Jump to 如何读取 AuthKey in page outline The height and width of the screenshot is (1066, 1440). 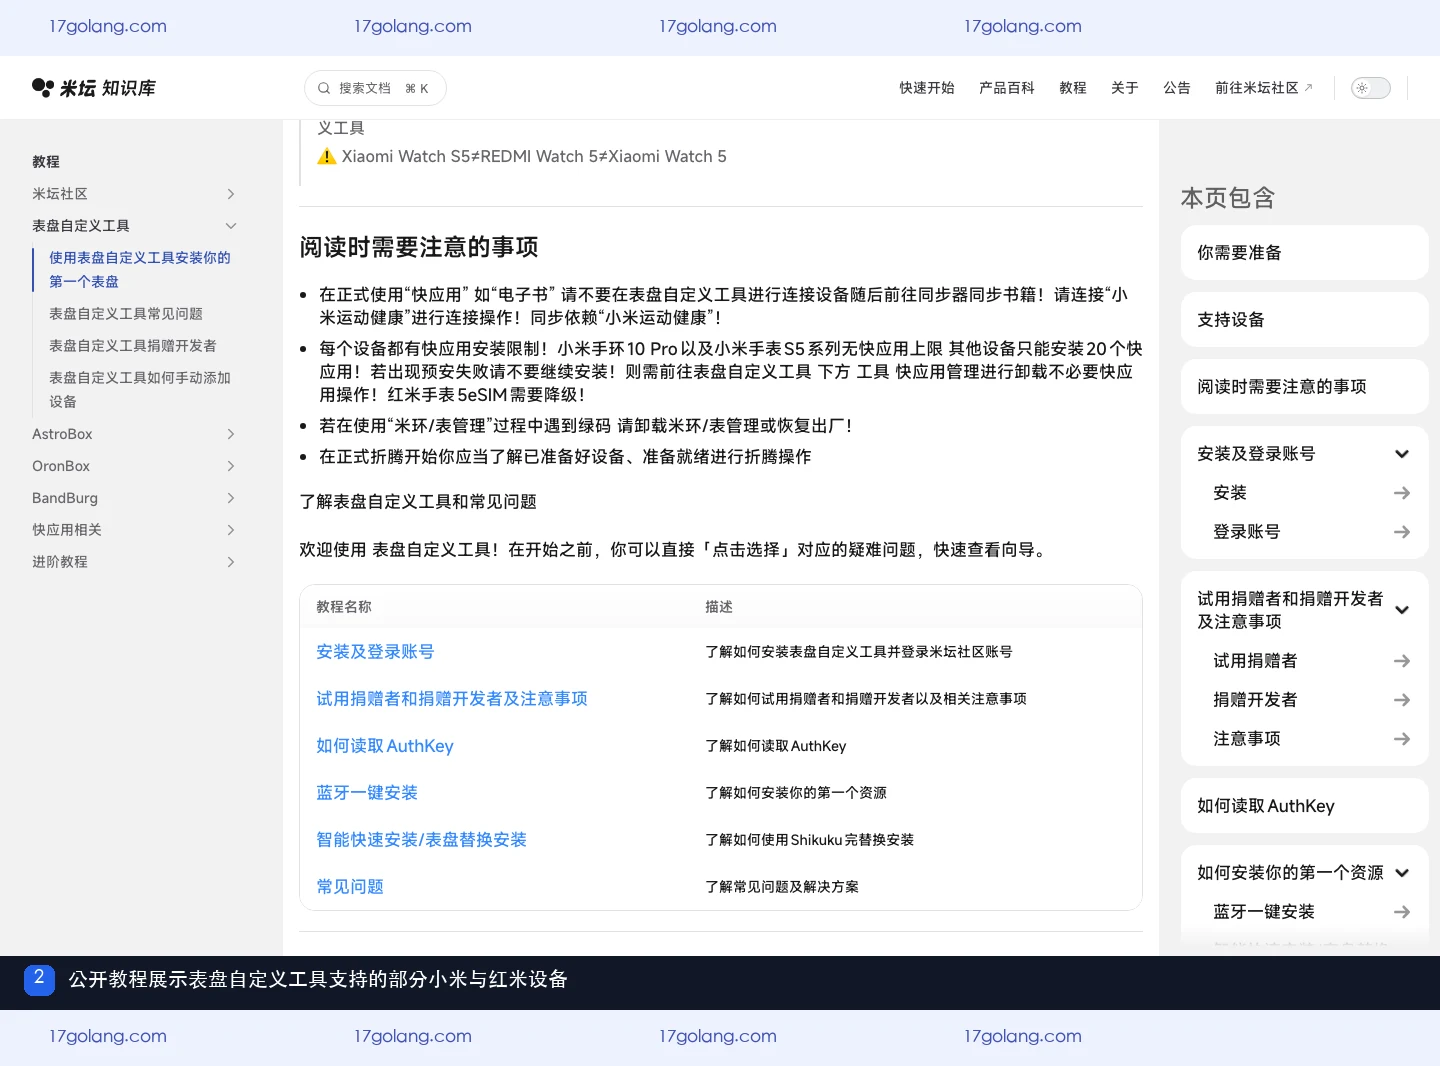1305,806
